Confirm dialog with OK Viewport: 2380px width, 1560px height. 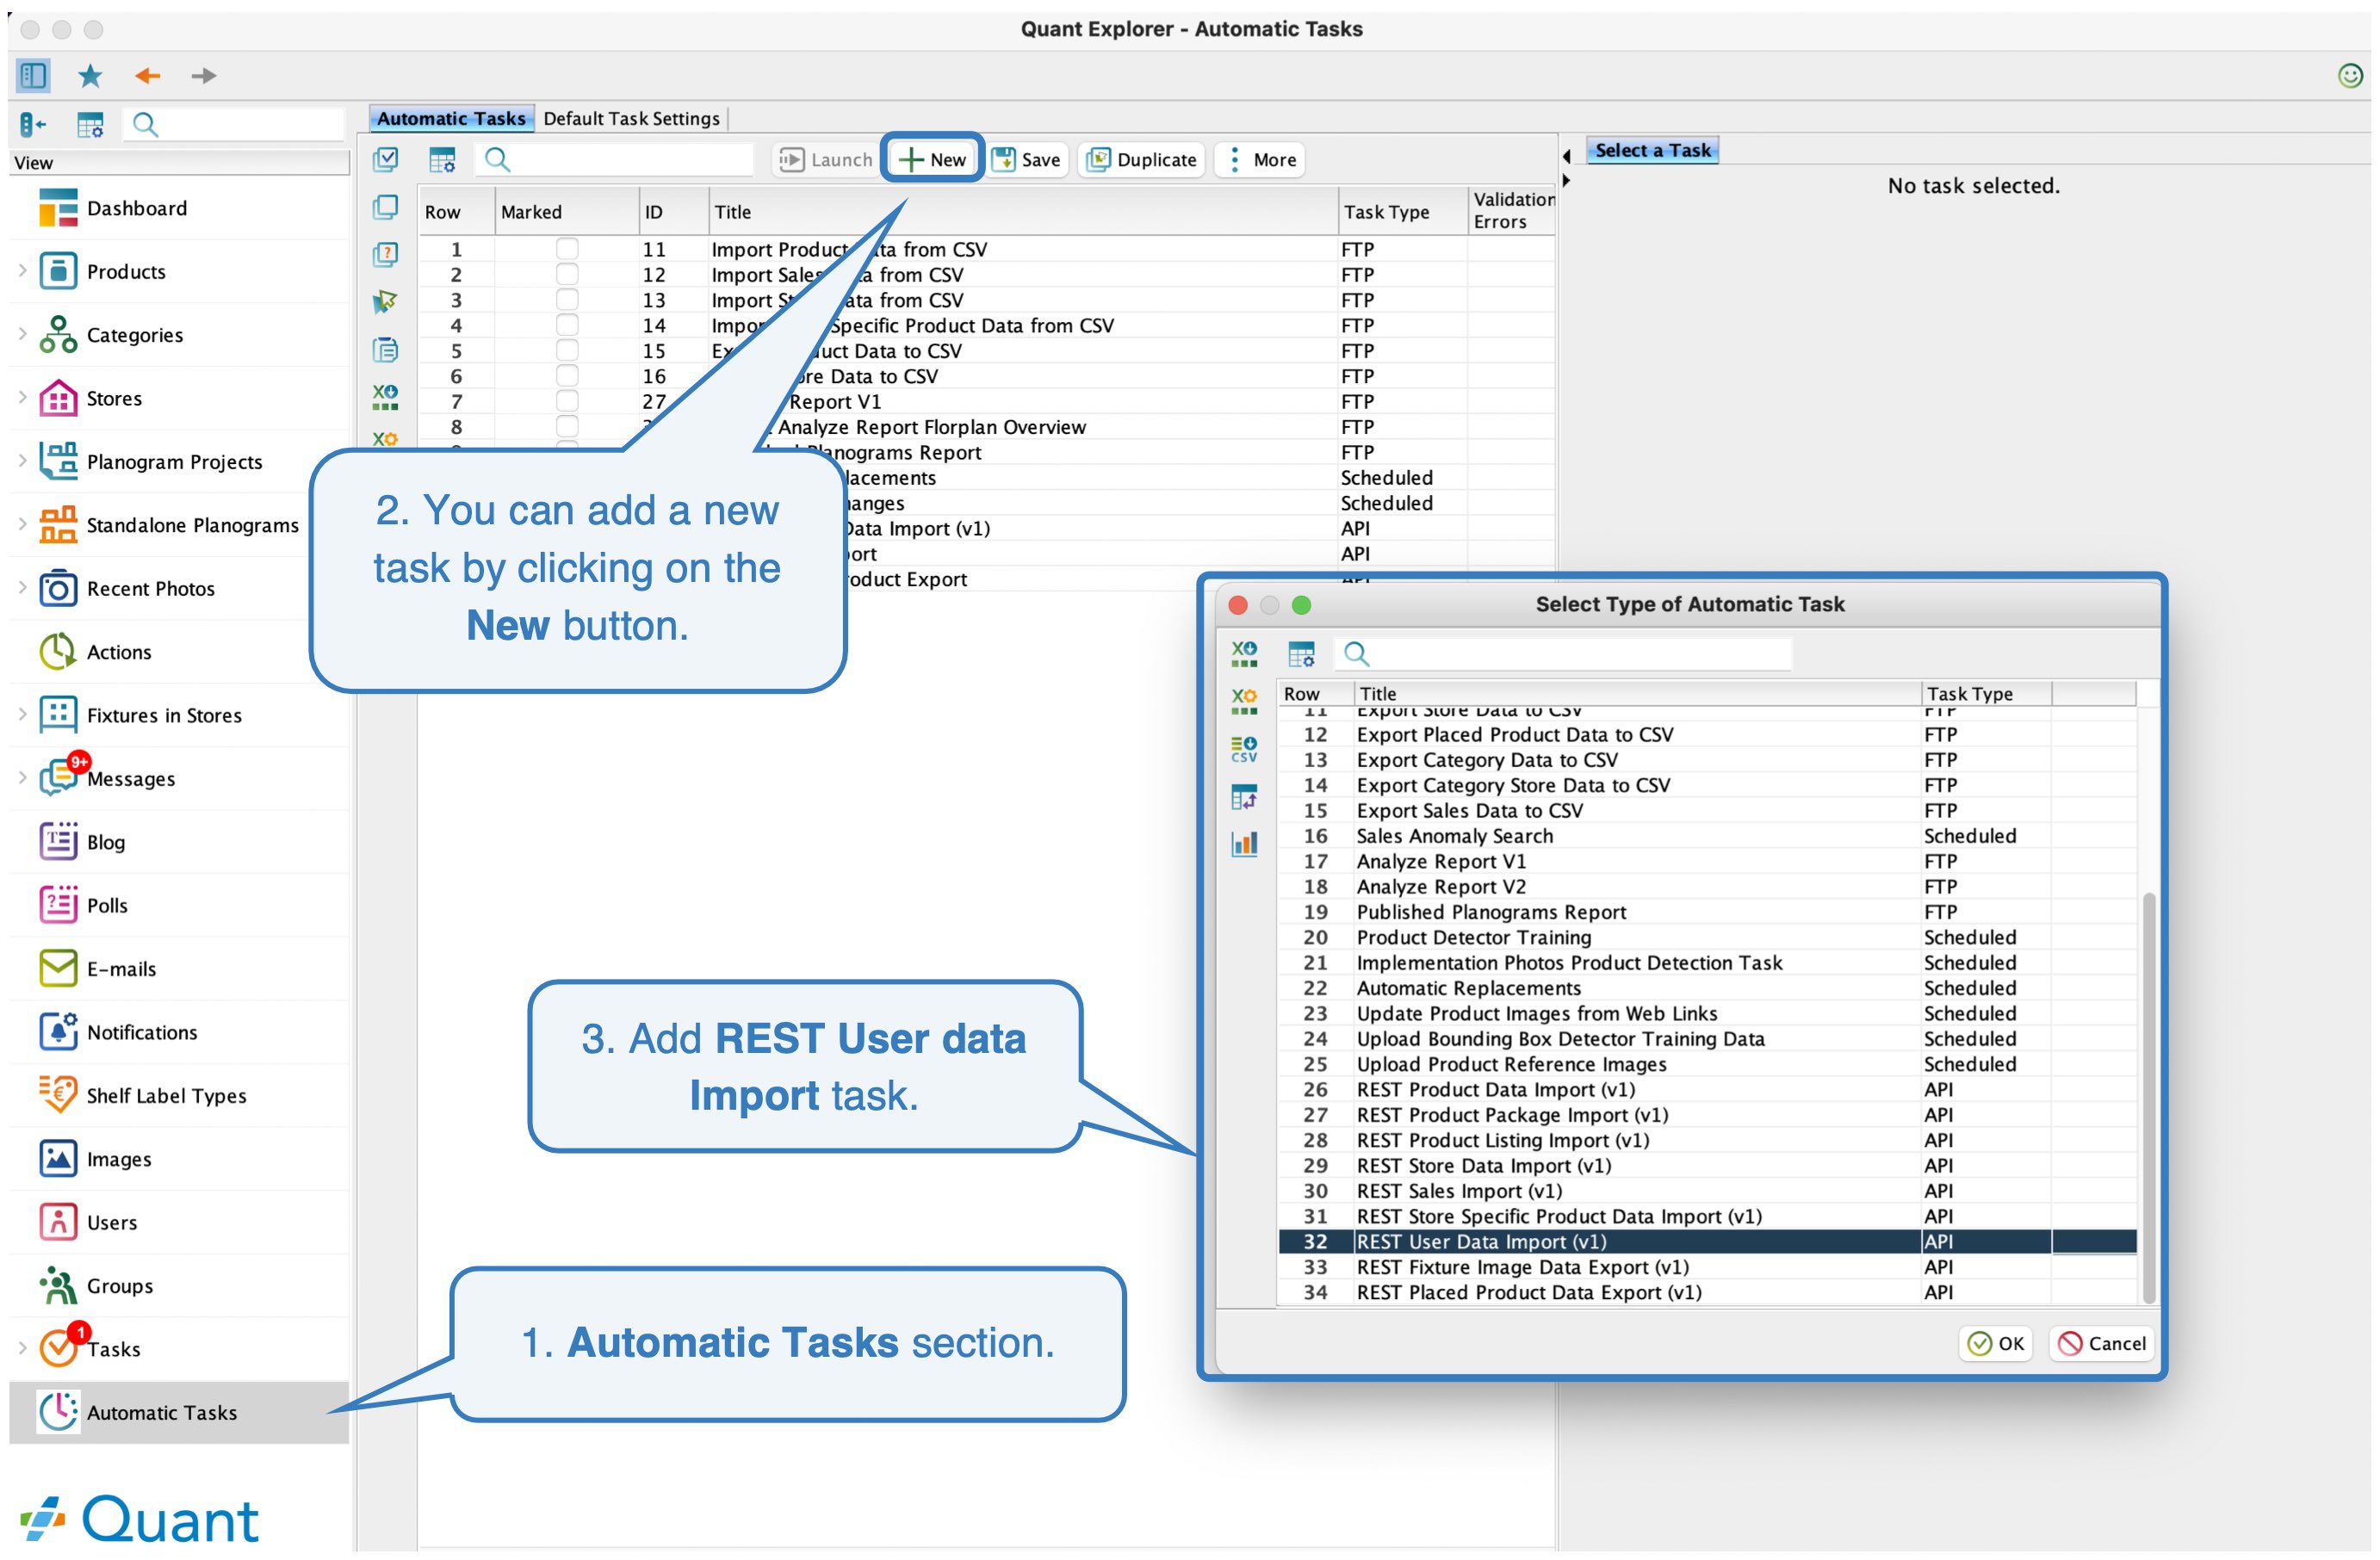coord(1995,1343)
